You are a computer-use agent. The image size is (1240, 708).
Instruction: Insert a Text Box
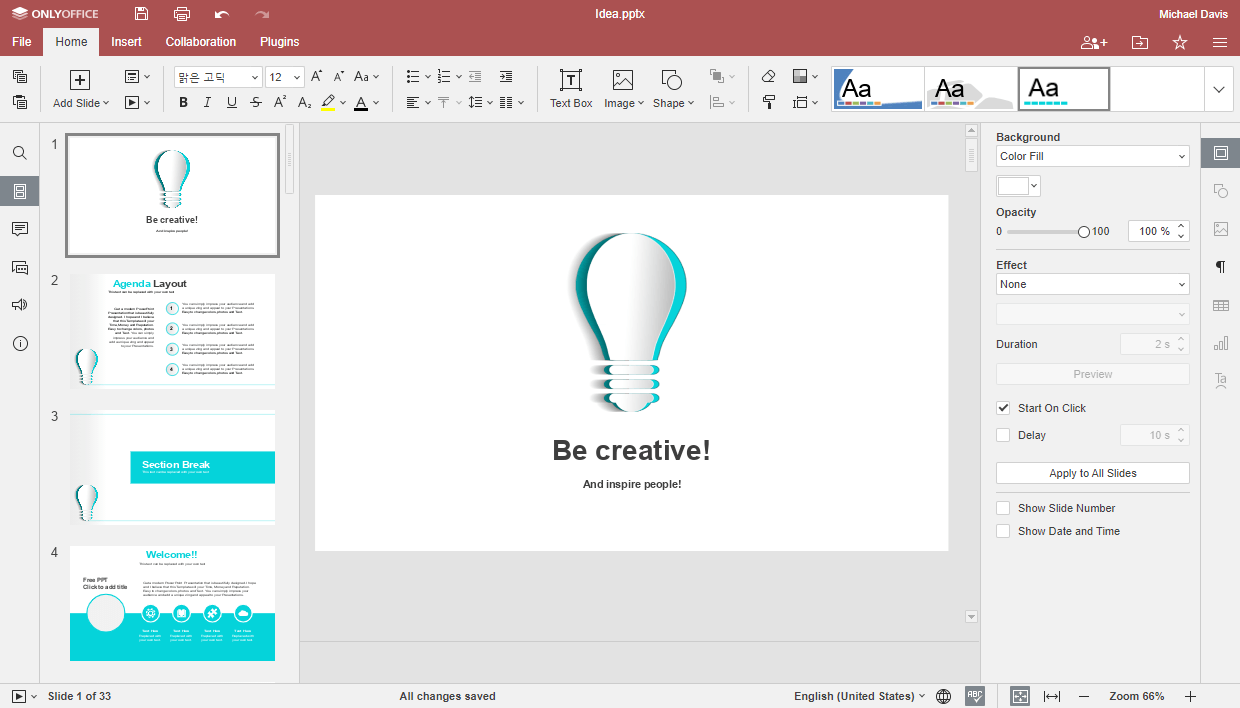click(571, 89)
